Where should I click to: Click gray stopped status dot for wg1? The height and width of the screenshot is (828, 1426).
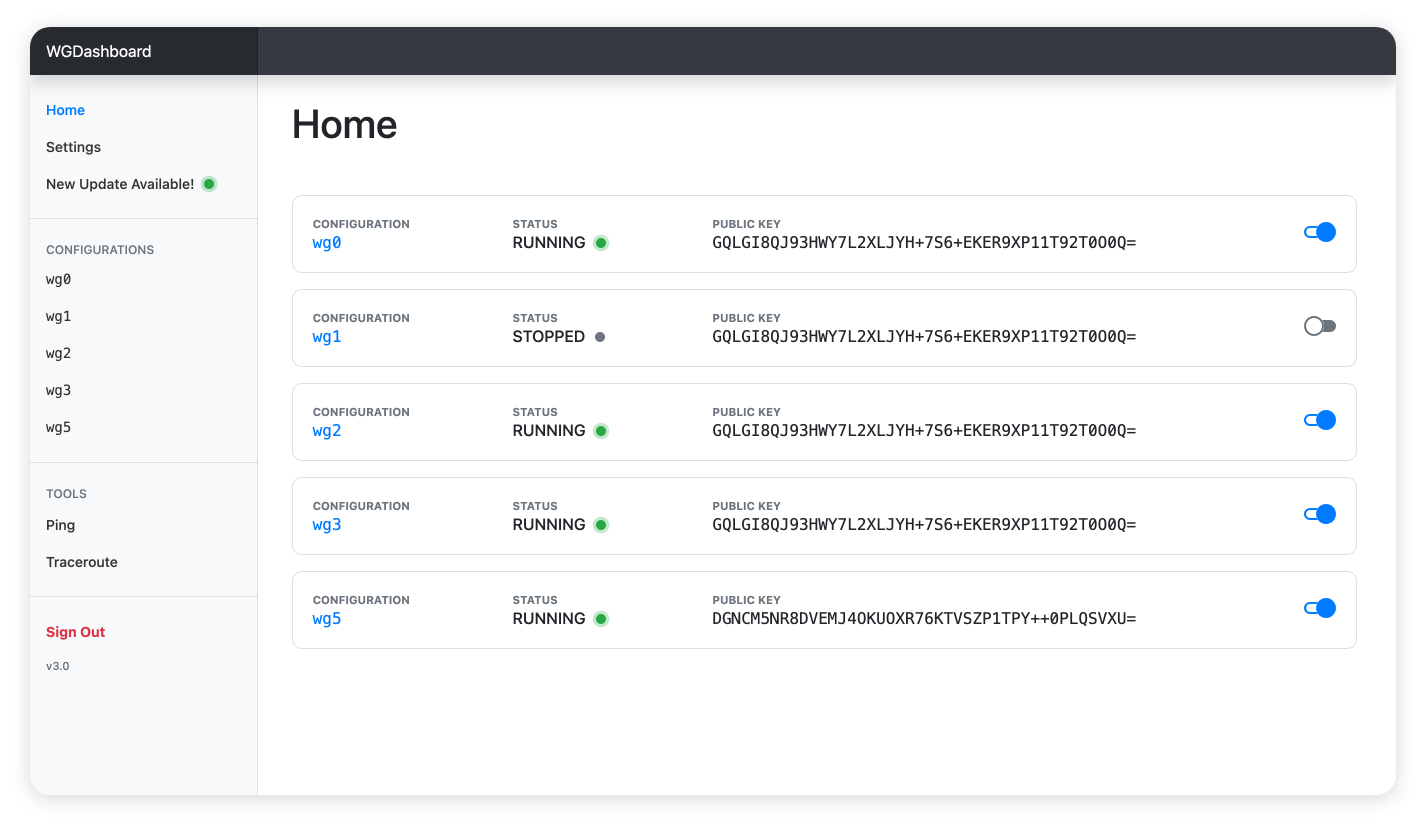(600, 337)
